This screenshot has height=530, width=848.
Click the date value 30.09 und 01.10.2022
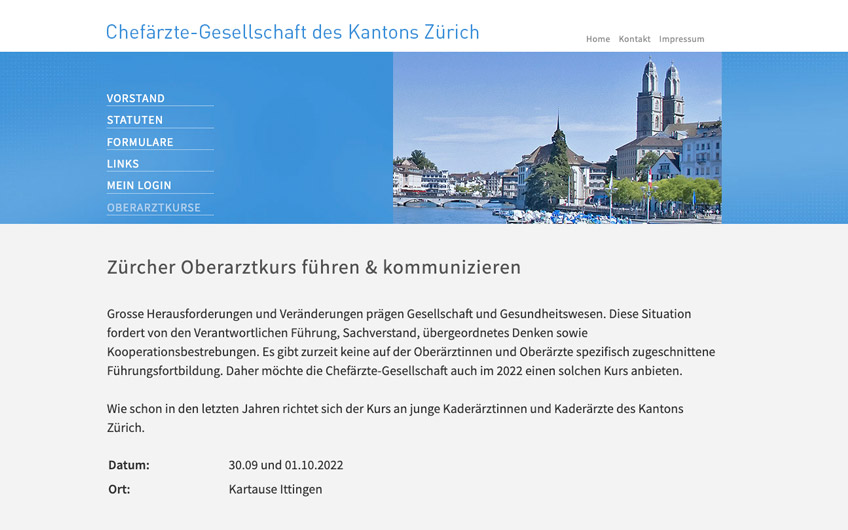[x=286, y=465]
